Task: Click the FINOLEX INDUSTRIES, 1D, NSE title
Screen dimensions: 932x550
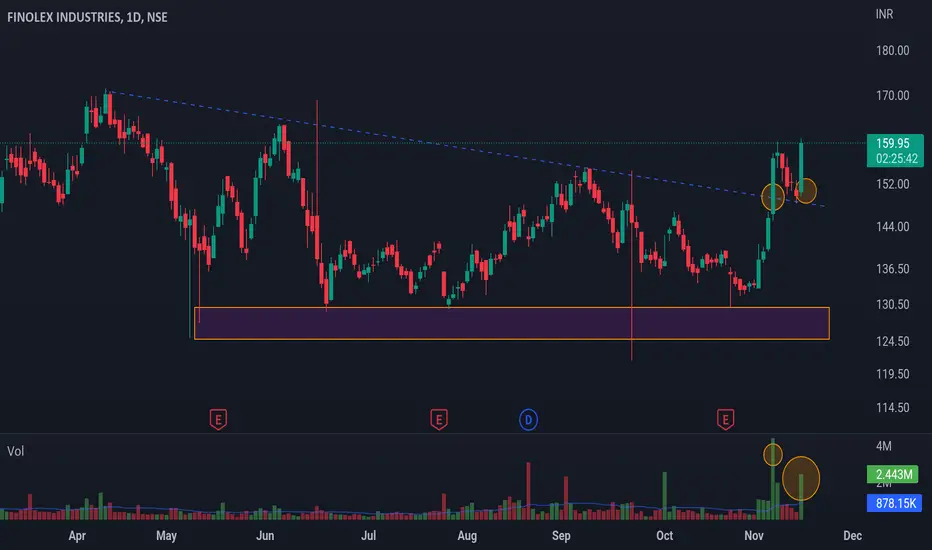Action: point(87,17)
